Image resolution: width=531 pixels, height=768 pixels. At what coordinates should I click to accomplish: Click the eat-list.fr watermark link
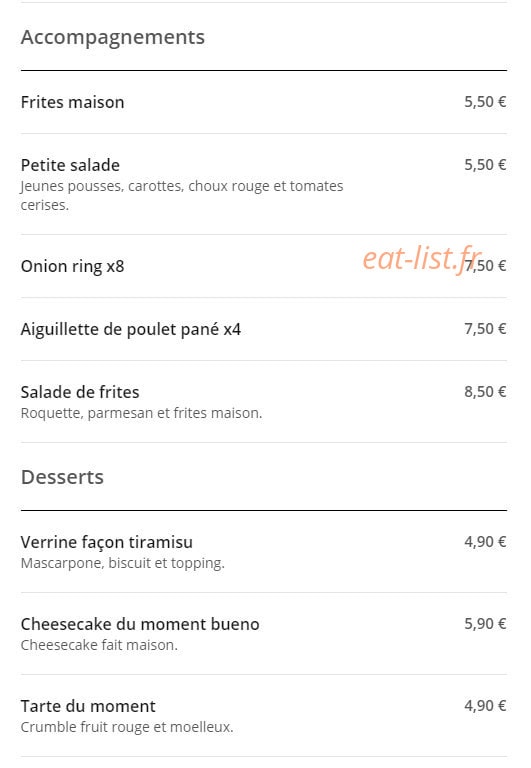(422, 258)
